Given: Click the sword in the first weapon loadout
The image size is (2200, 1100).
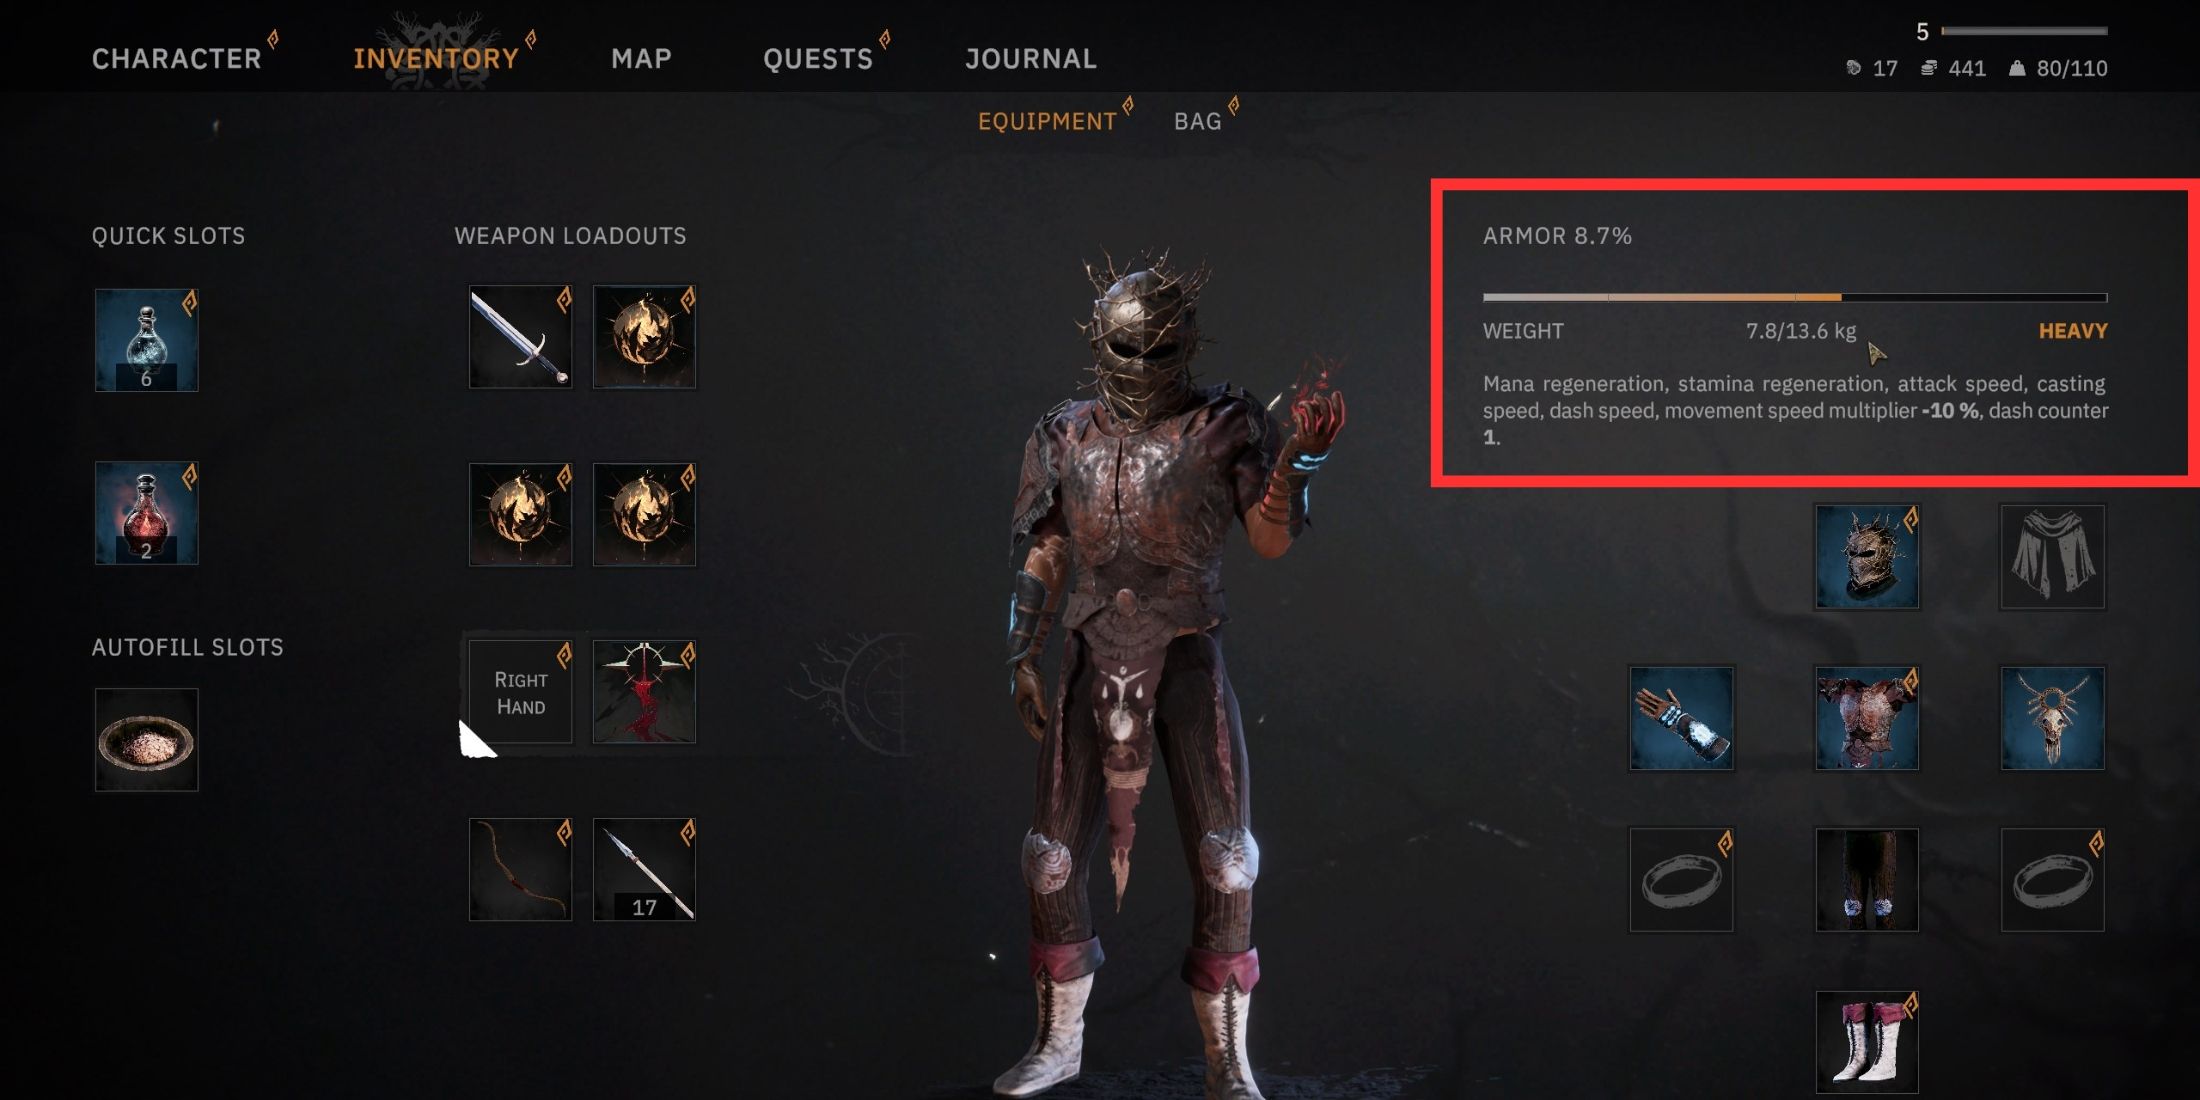Looking at the screenshot, I should click(520, 337).
